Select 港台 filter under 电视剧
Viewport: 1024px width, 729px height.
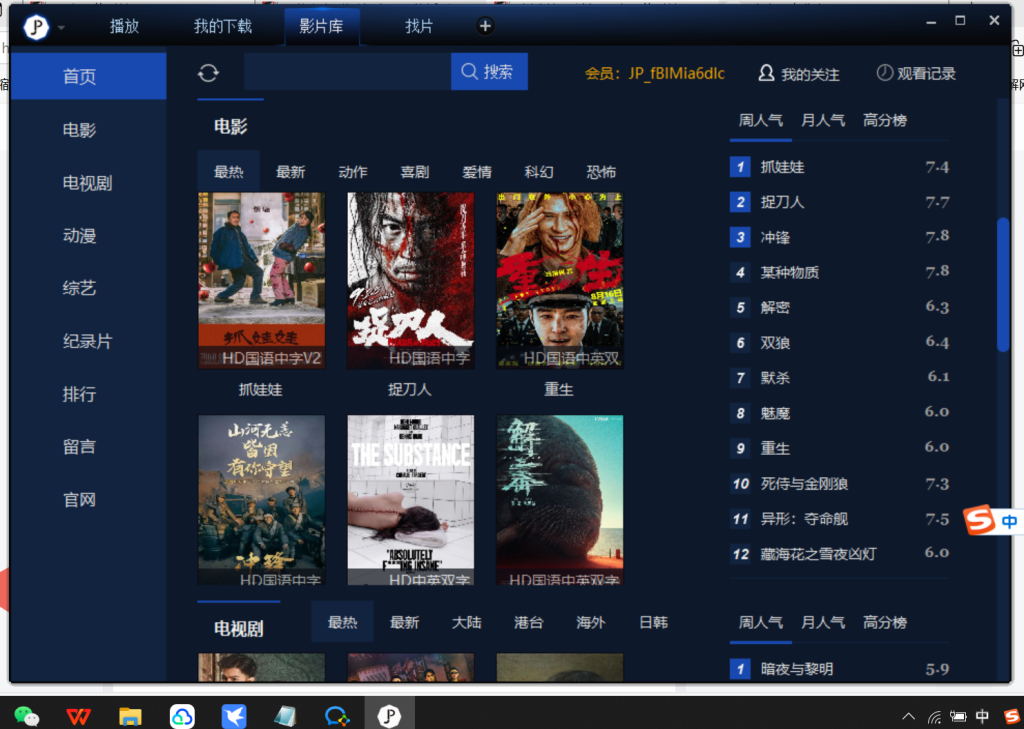pyautogui.click(x=528, y=623)
